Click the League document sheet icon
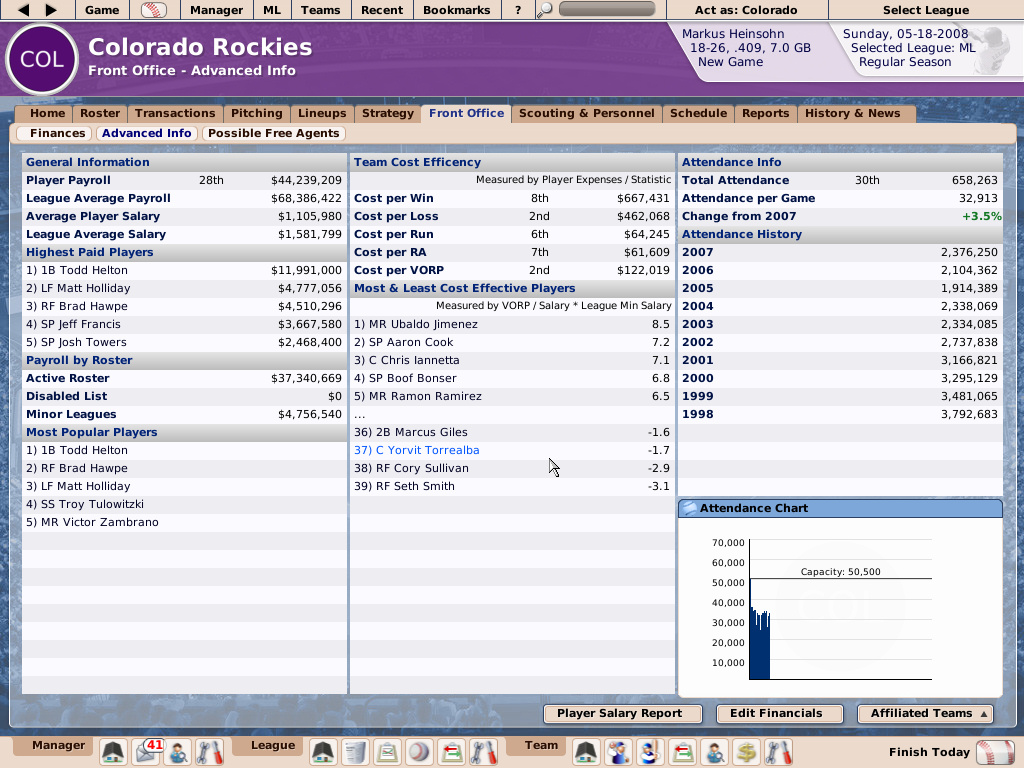The height and width of the screenshot is (768, 1024). tap(355, 752)
